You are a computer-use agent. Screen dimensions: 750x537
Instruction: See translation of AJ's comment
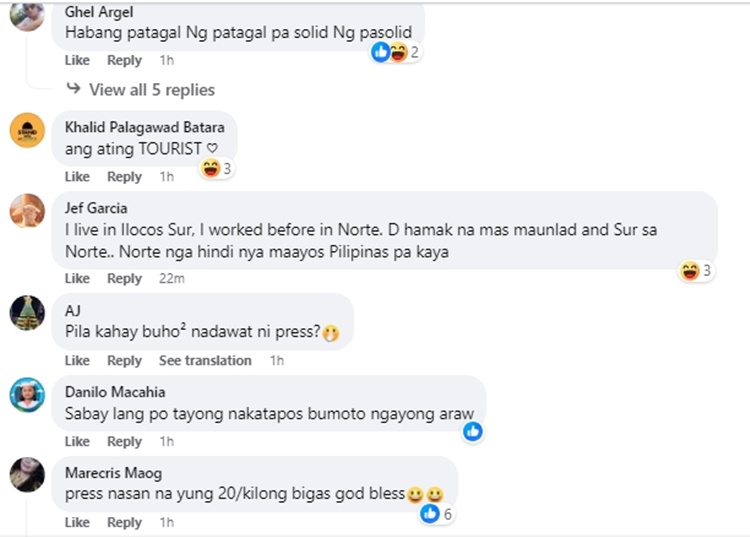pyautogui.click(x=205, y=361)
